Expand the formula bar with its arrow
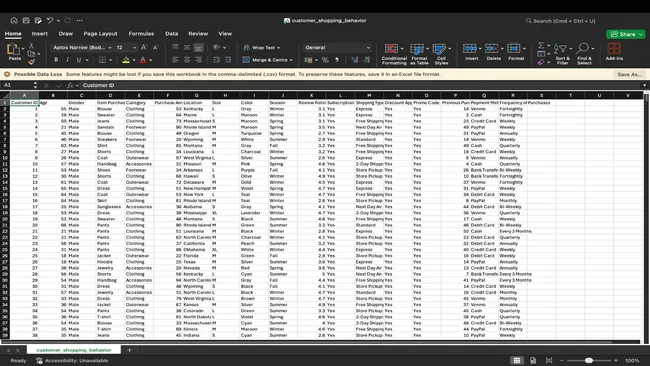The height and width of the screenshot is (366, 650). (645, 85)
